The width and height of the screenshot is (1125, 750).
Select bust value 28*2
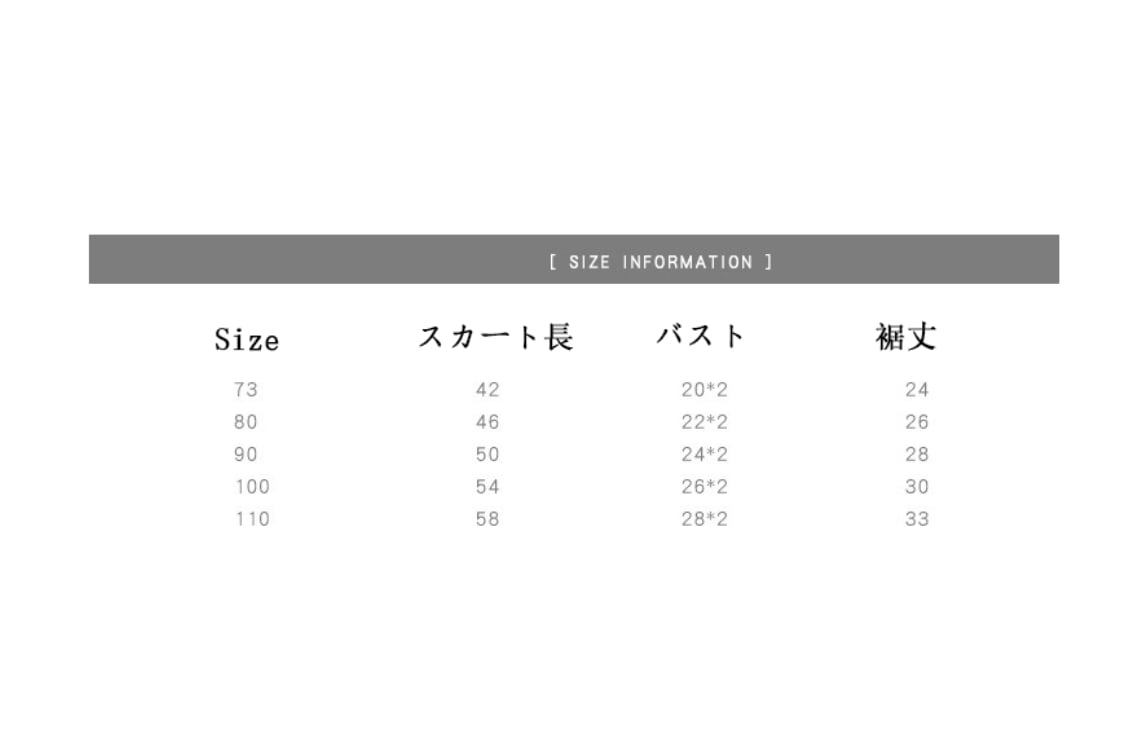[x=705, y=519]
